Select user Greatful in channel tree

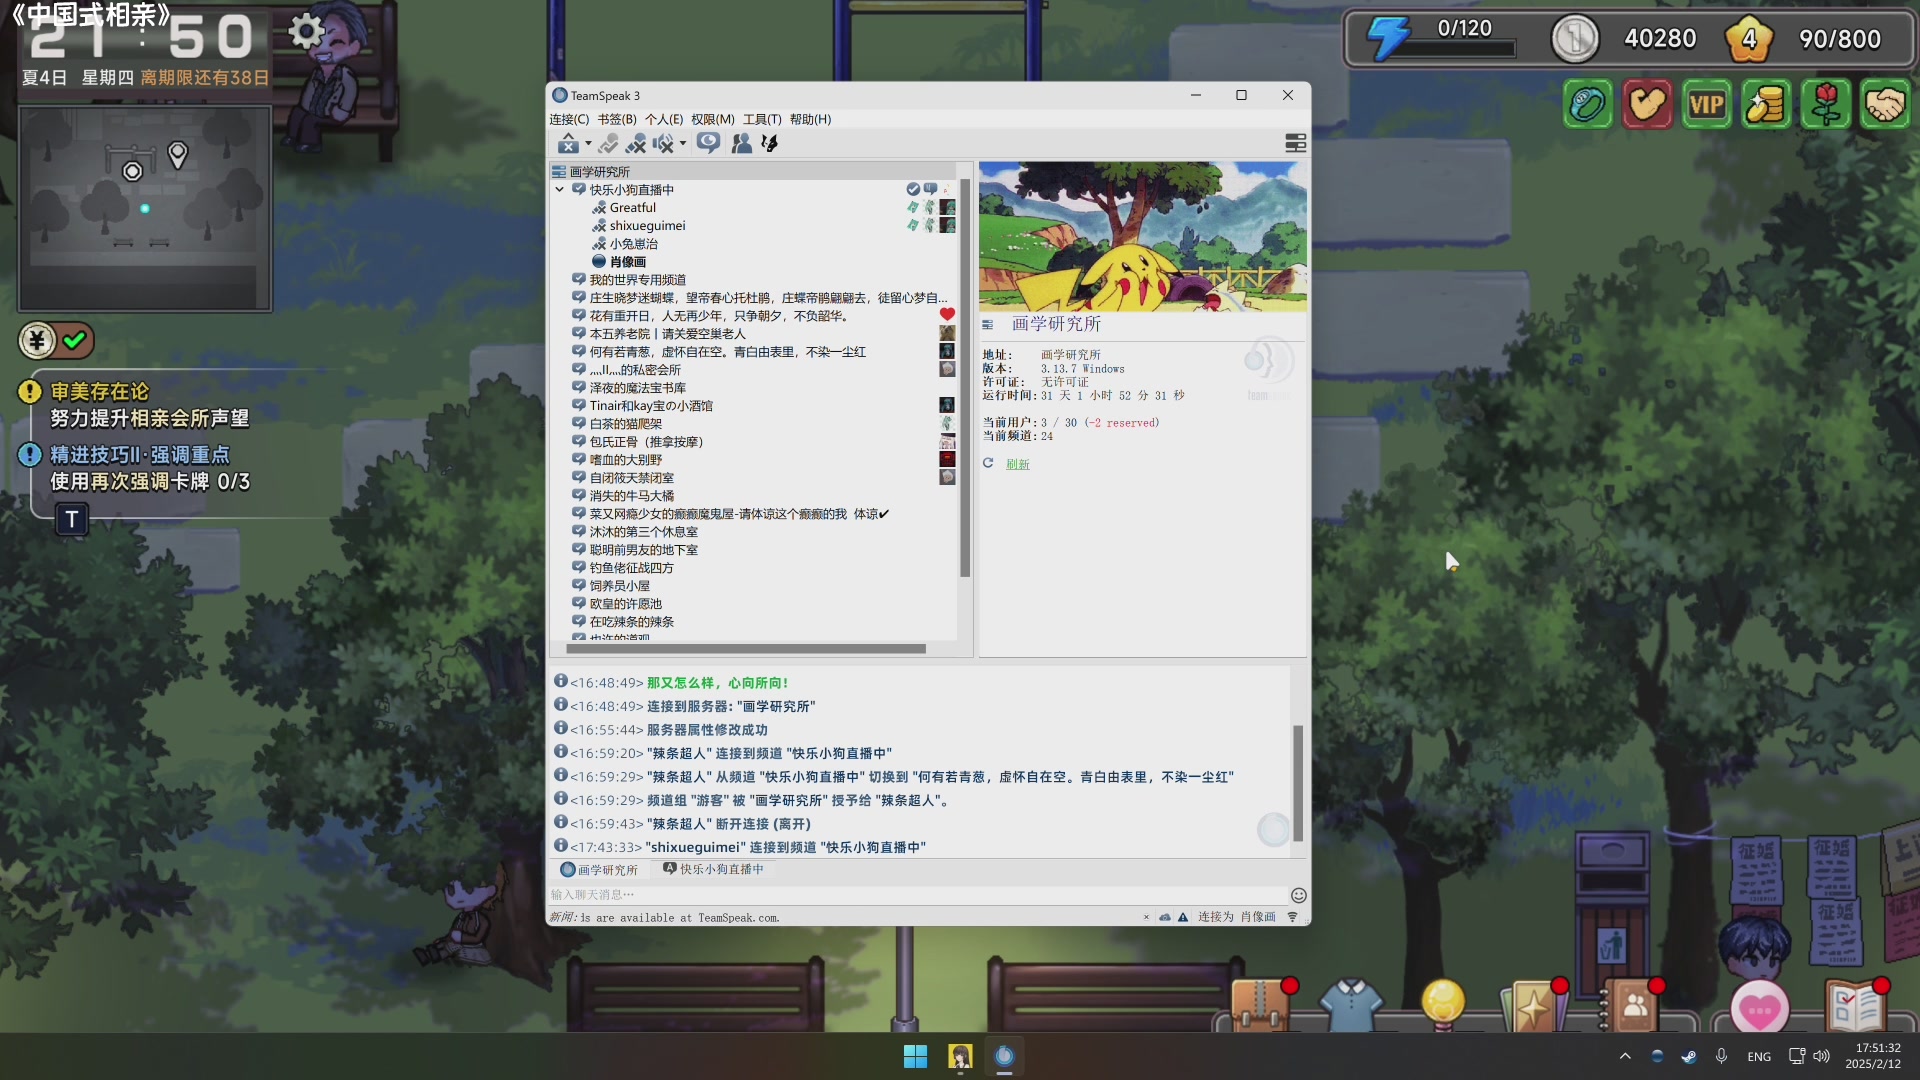tap(633, 208)
